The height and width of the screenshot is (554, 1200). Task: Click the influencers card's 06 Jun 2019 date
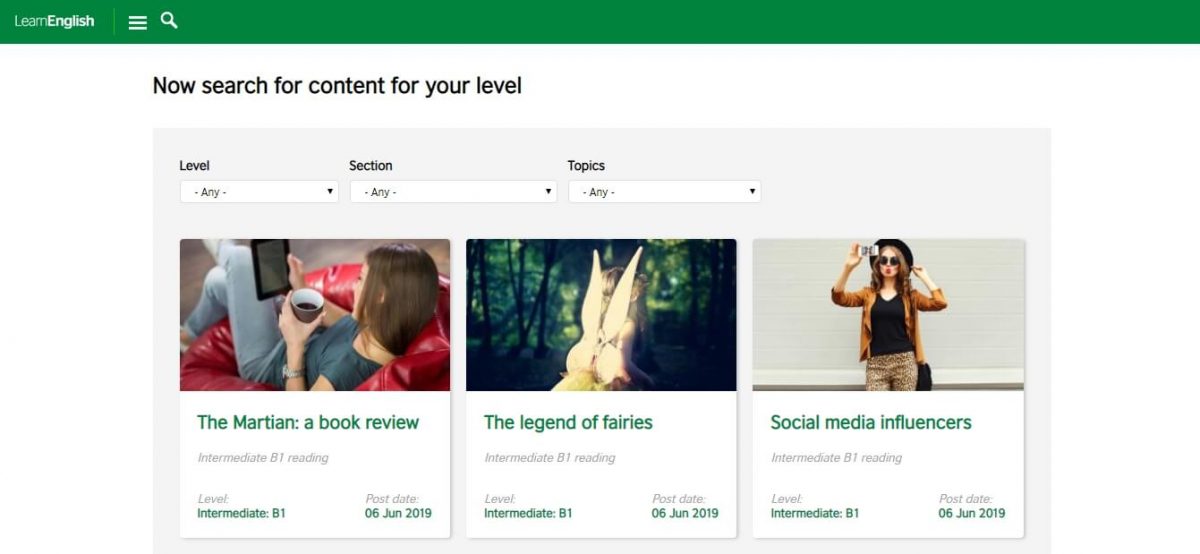[x=971, y=513]
